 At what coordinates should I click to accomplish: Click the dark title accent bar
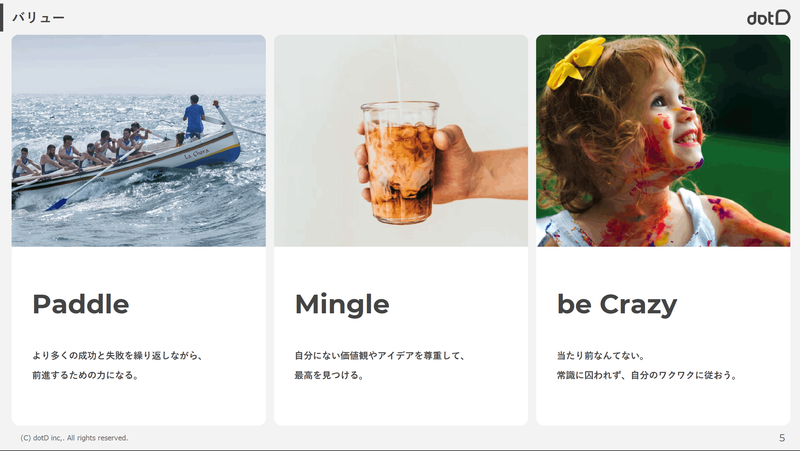pos(2,17)
